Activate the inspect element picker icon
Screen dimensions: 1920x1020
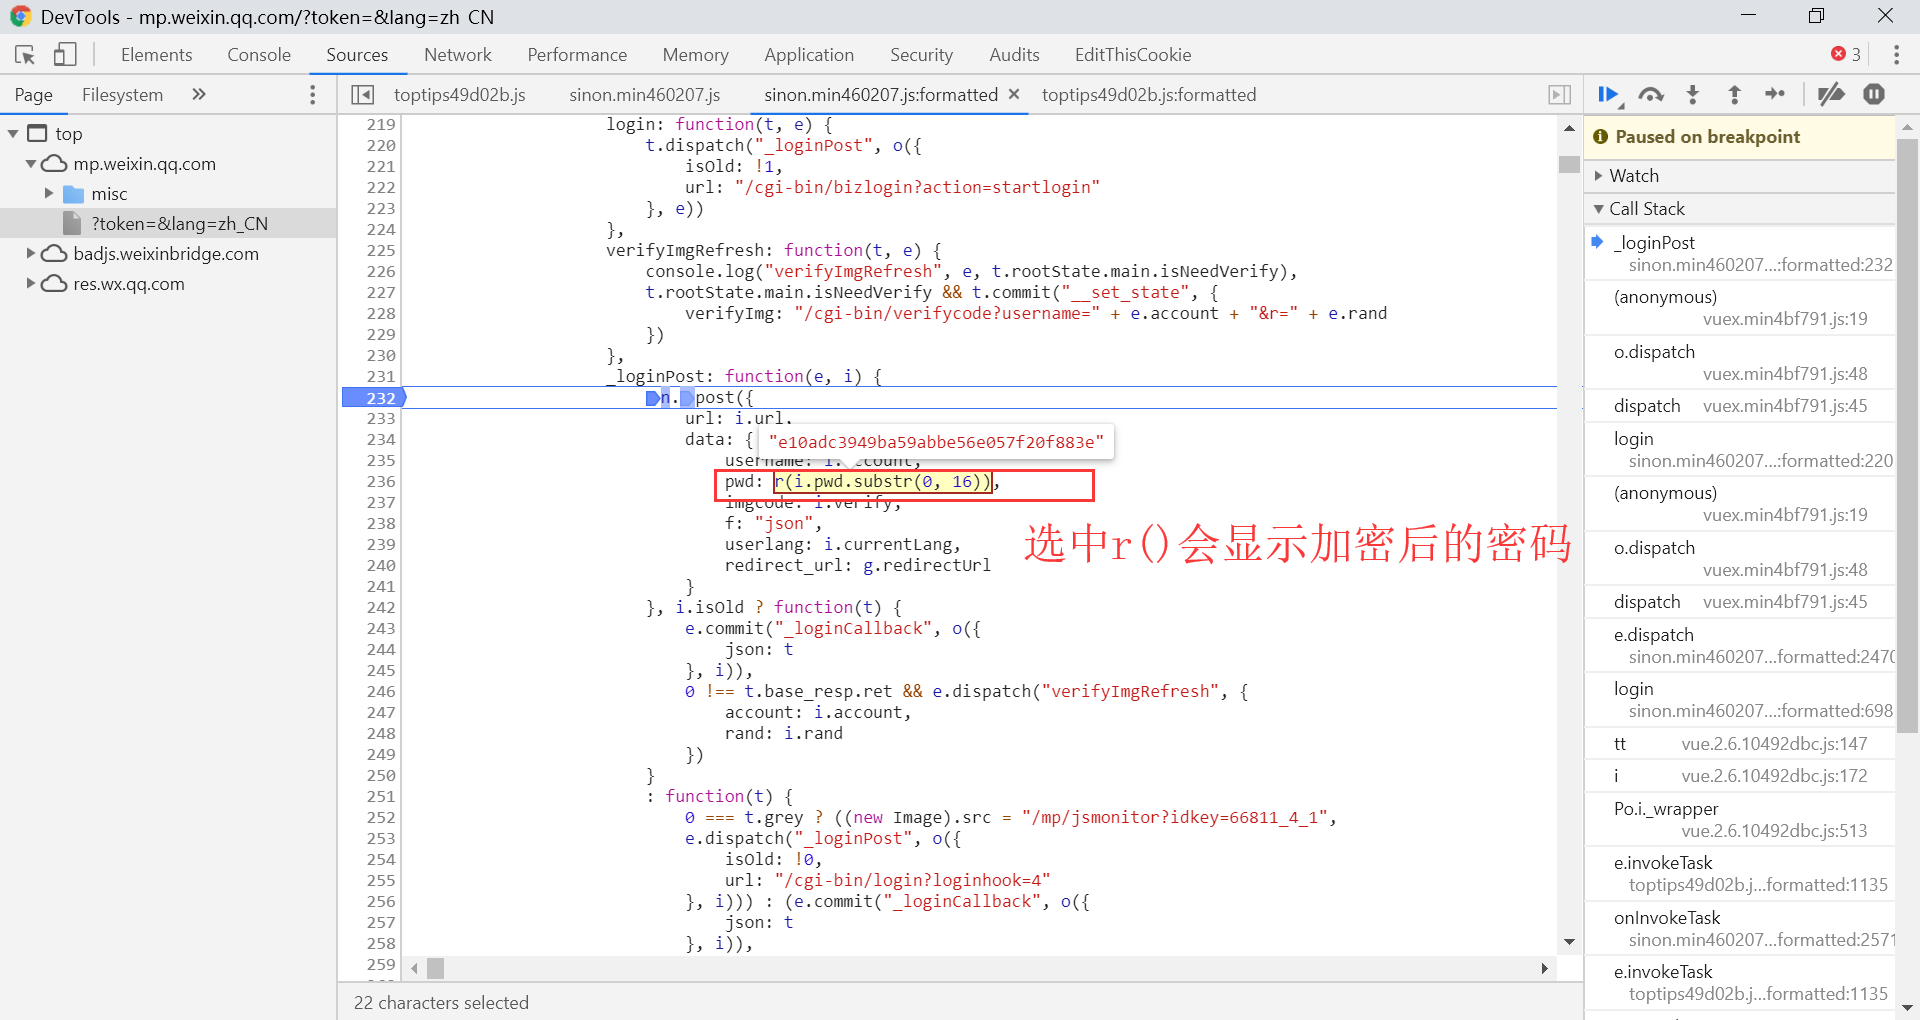point(25,55)
